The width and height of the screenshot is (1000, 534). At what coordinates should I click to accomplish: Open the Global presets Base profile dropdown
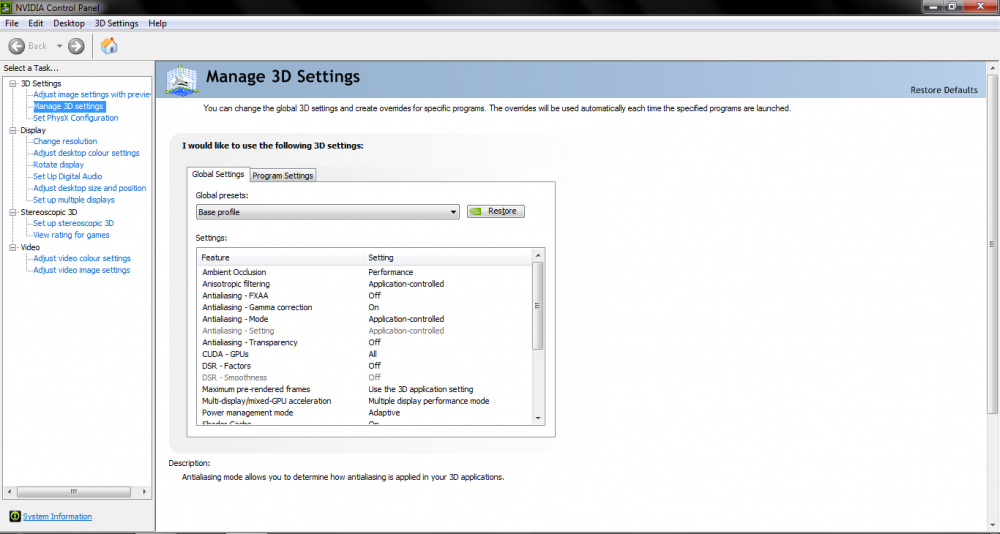click(x=327, y=212)
